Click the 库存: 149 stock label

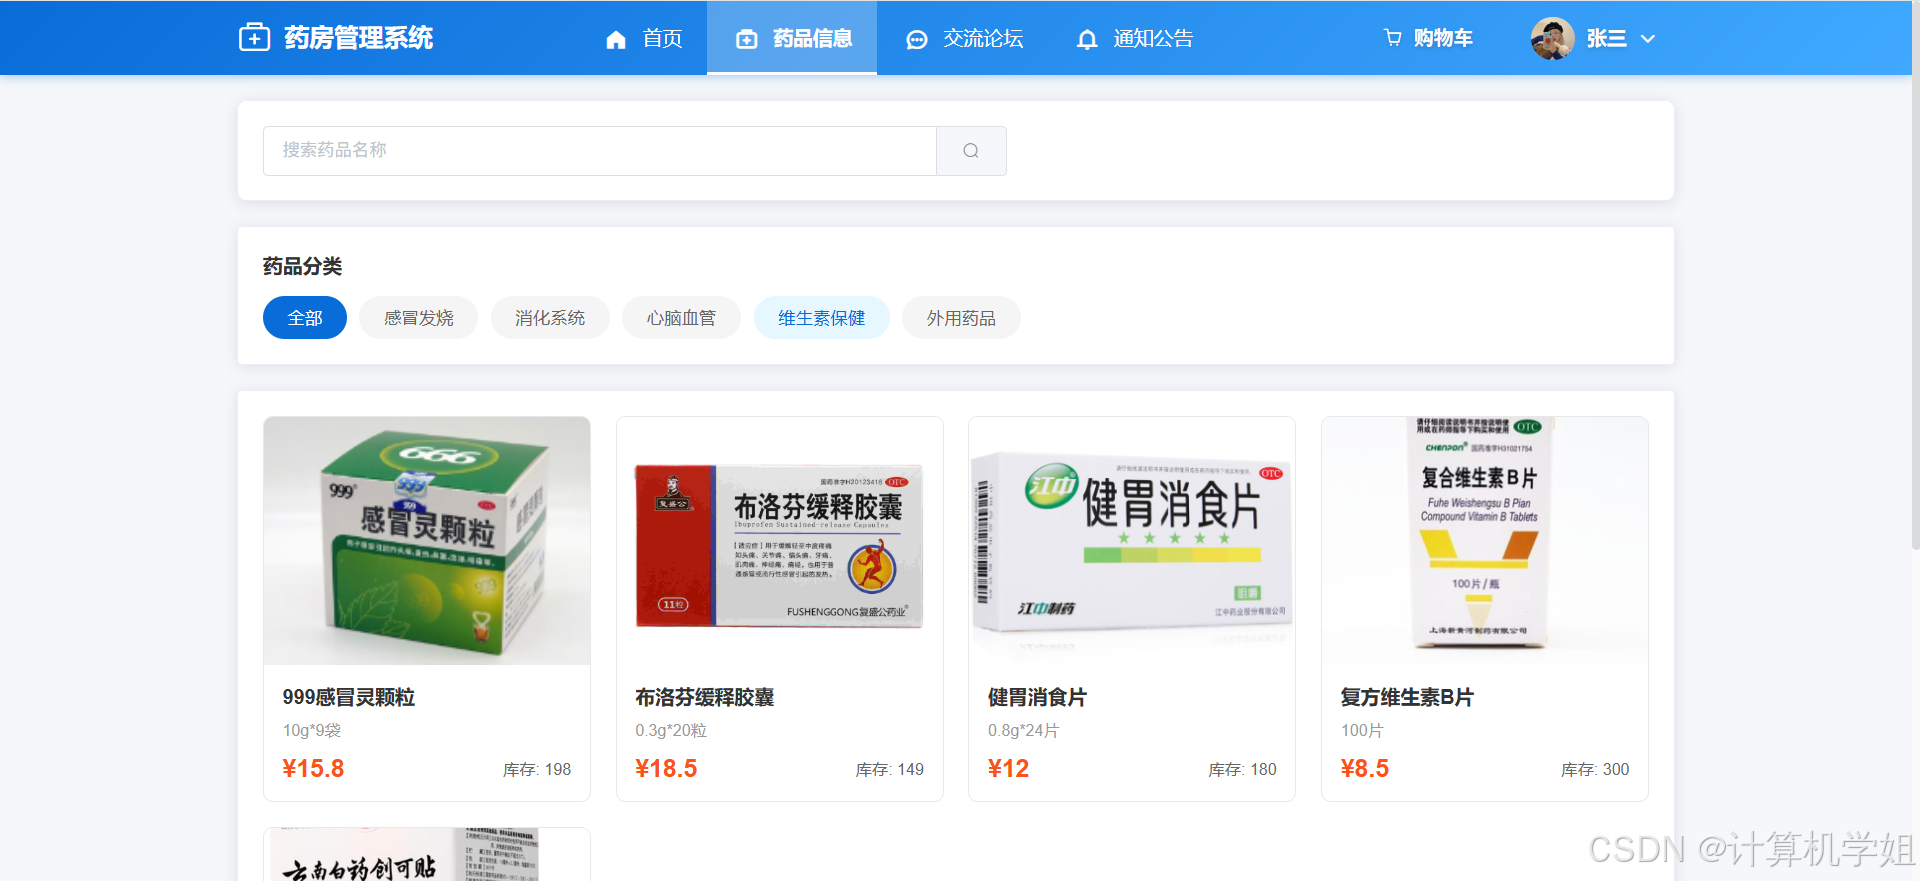point(890,769)
